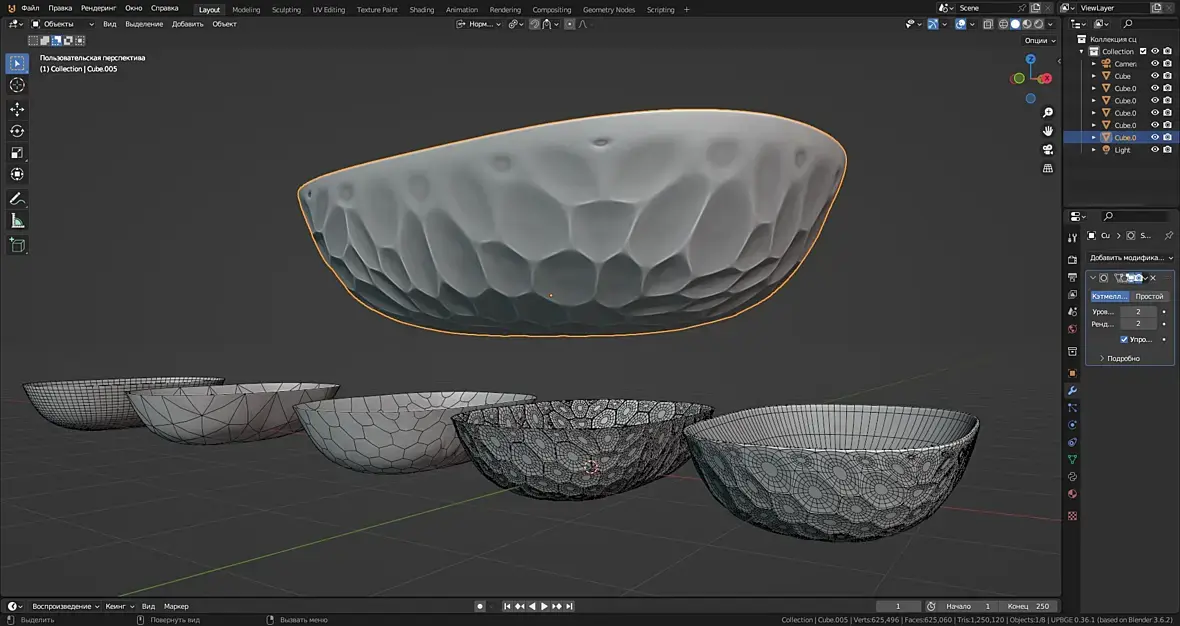Open the Output properties tab

coord(1072,277)
